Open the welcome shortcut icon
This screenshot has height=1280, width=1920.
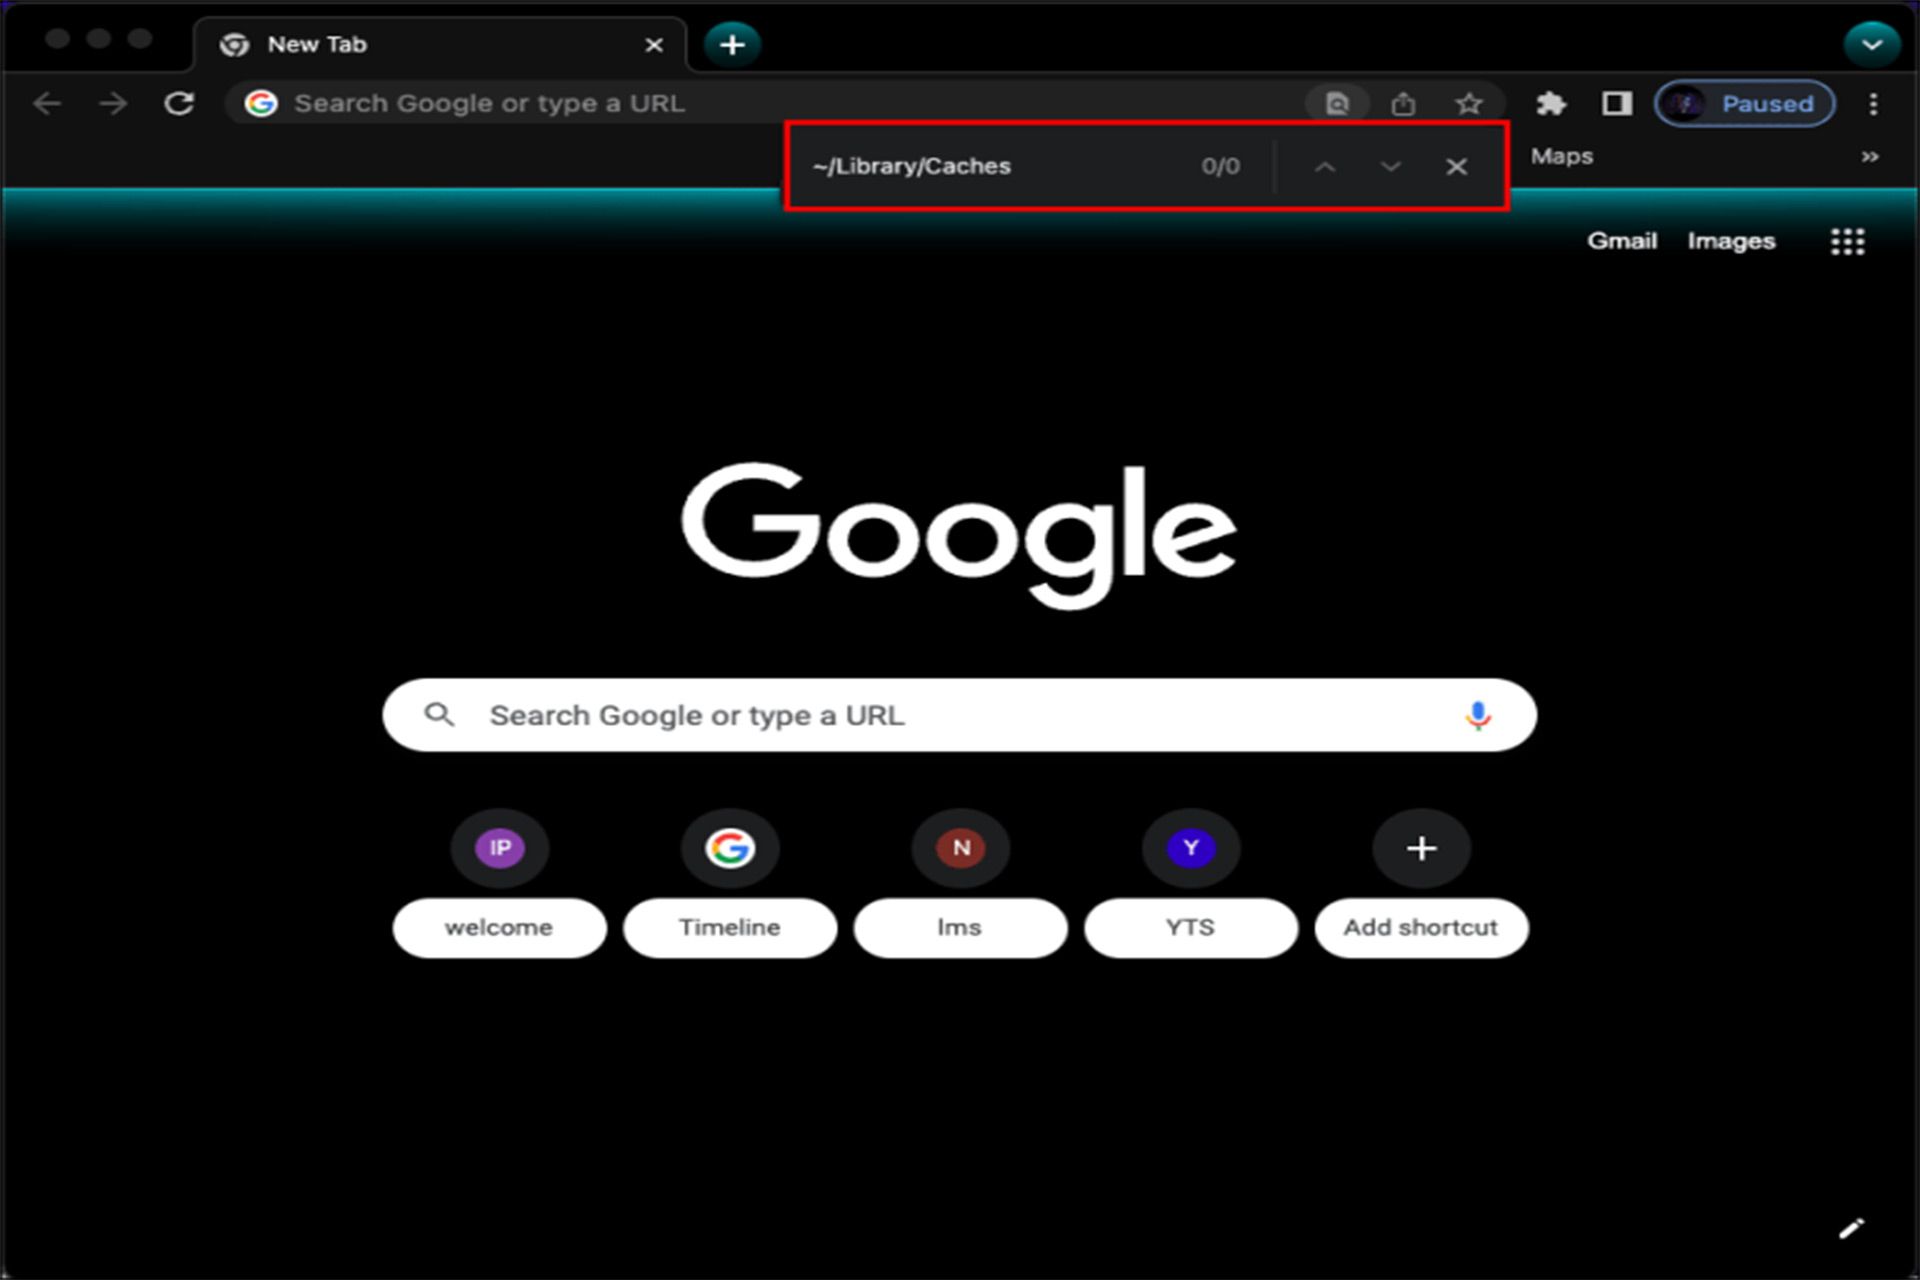[500, 848]
